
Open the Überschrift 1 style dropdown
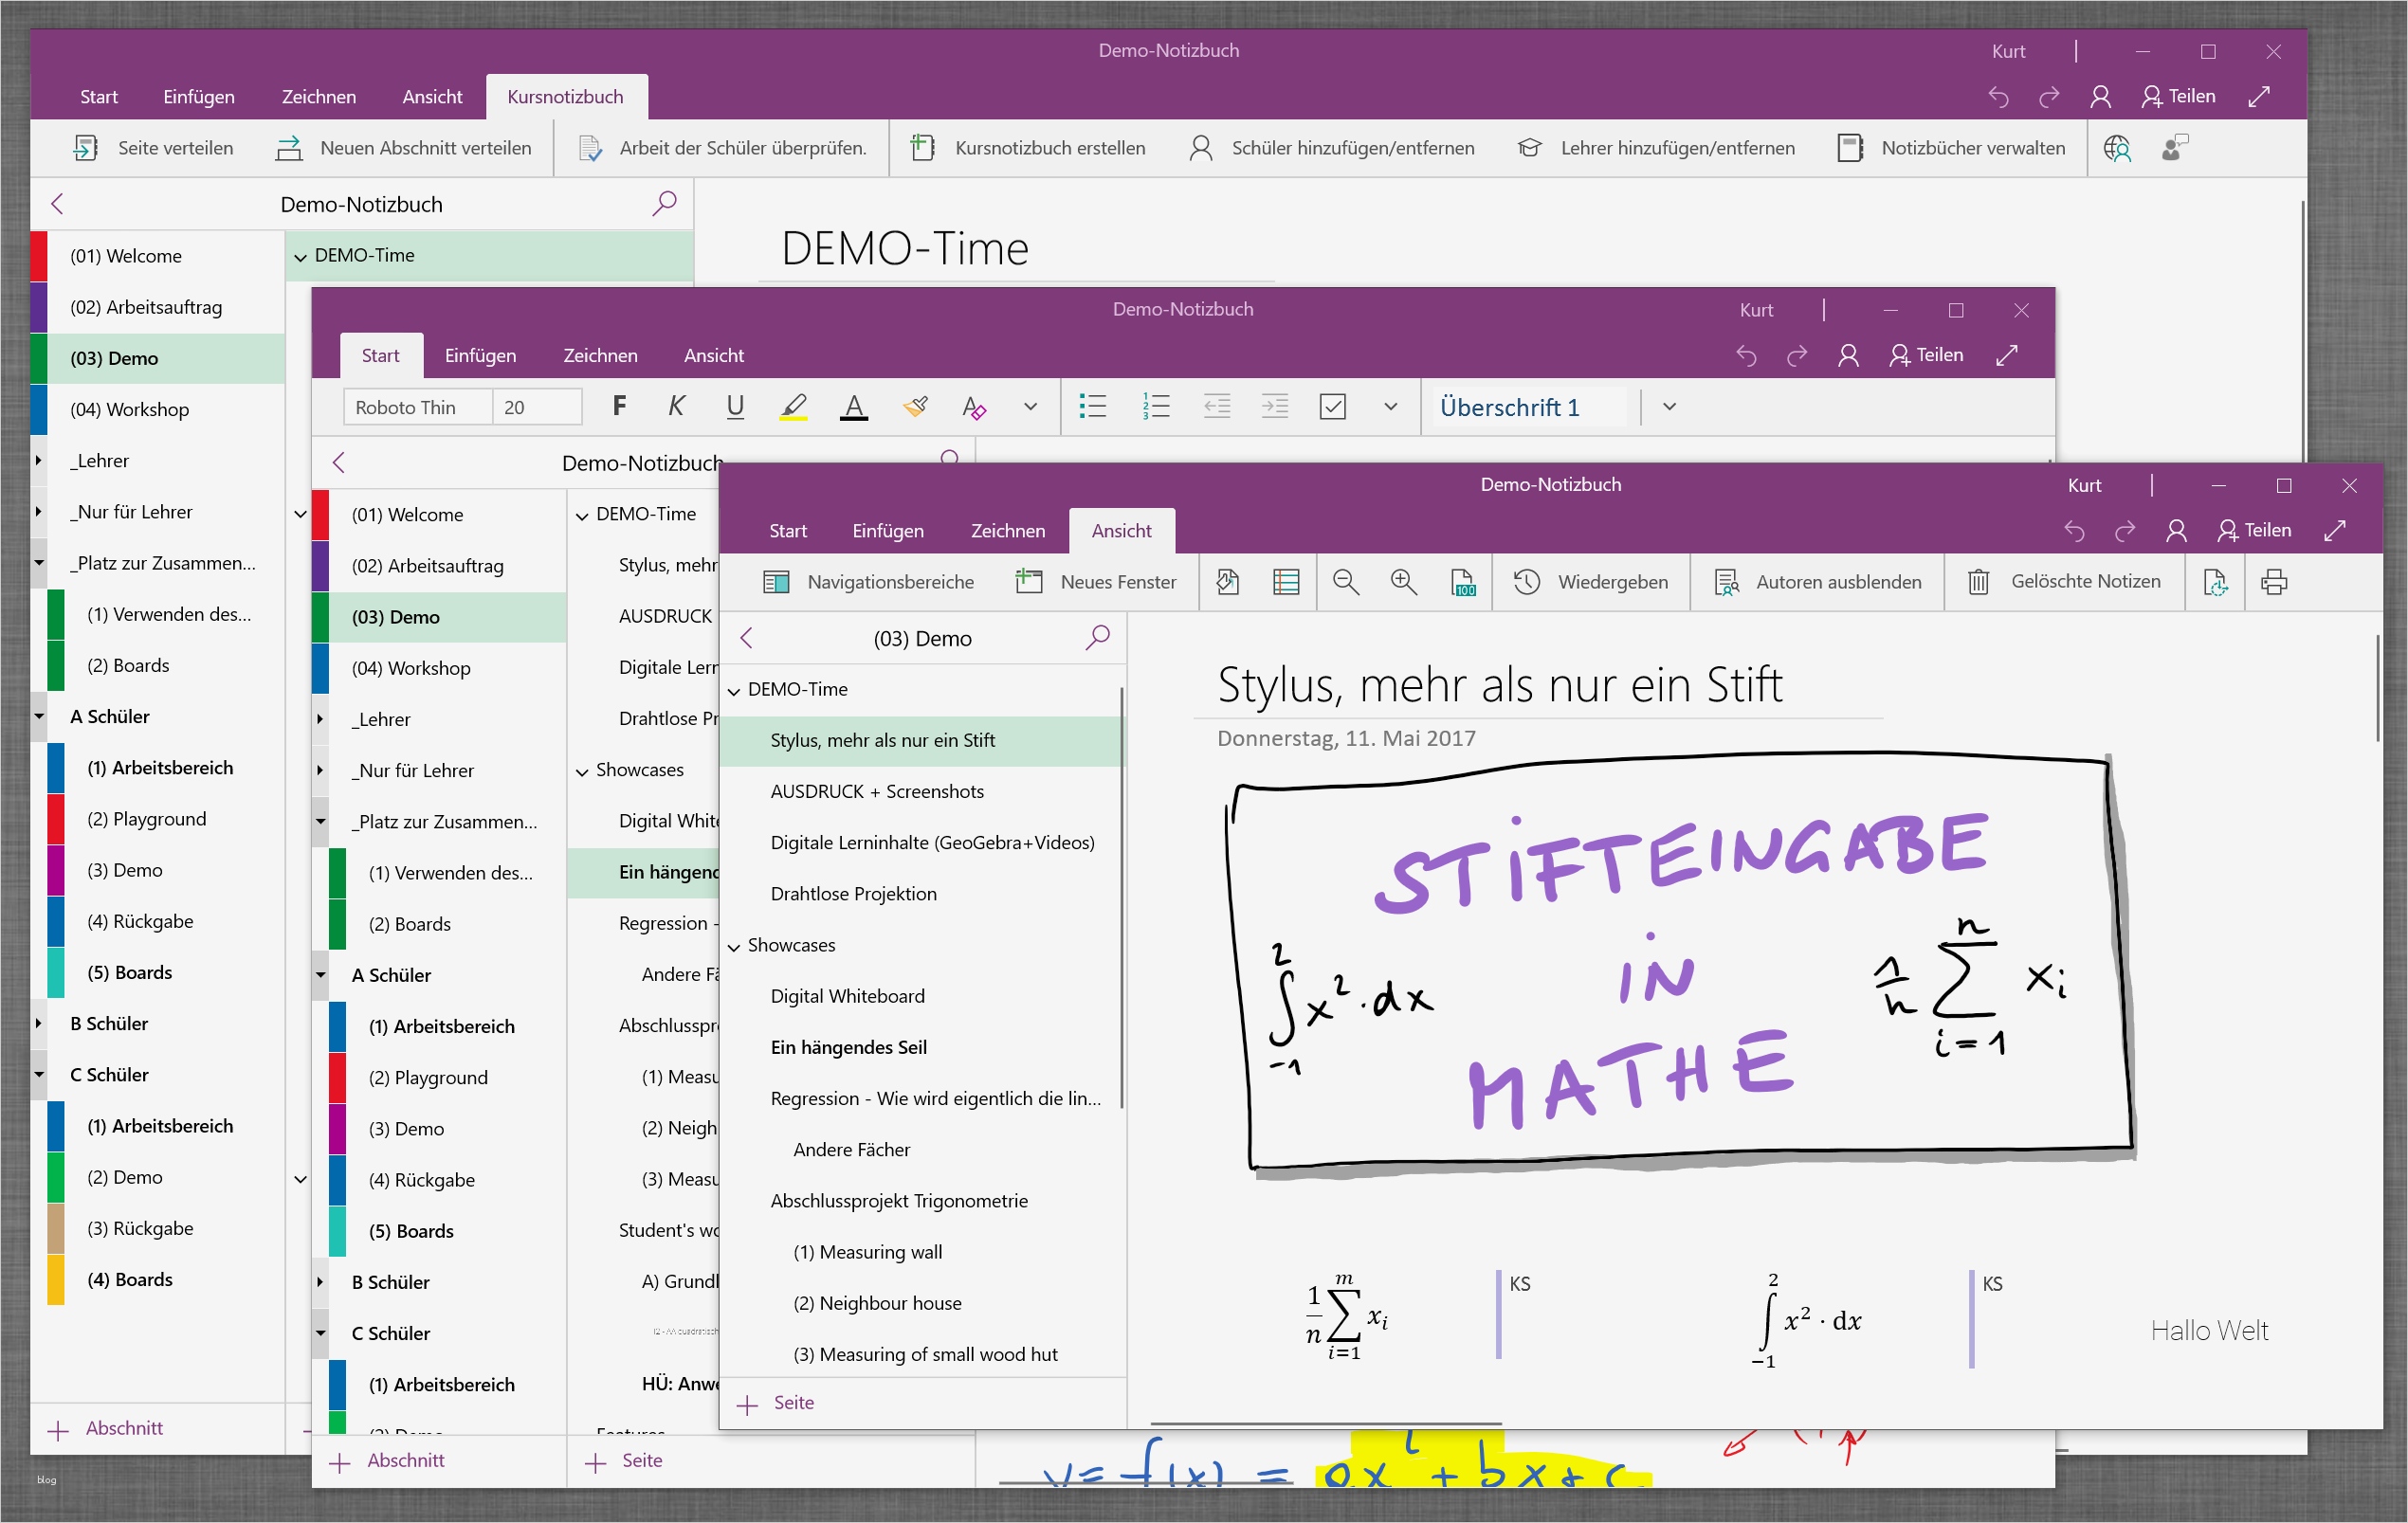tap(1669, 407)
